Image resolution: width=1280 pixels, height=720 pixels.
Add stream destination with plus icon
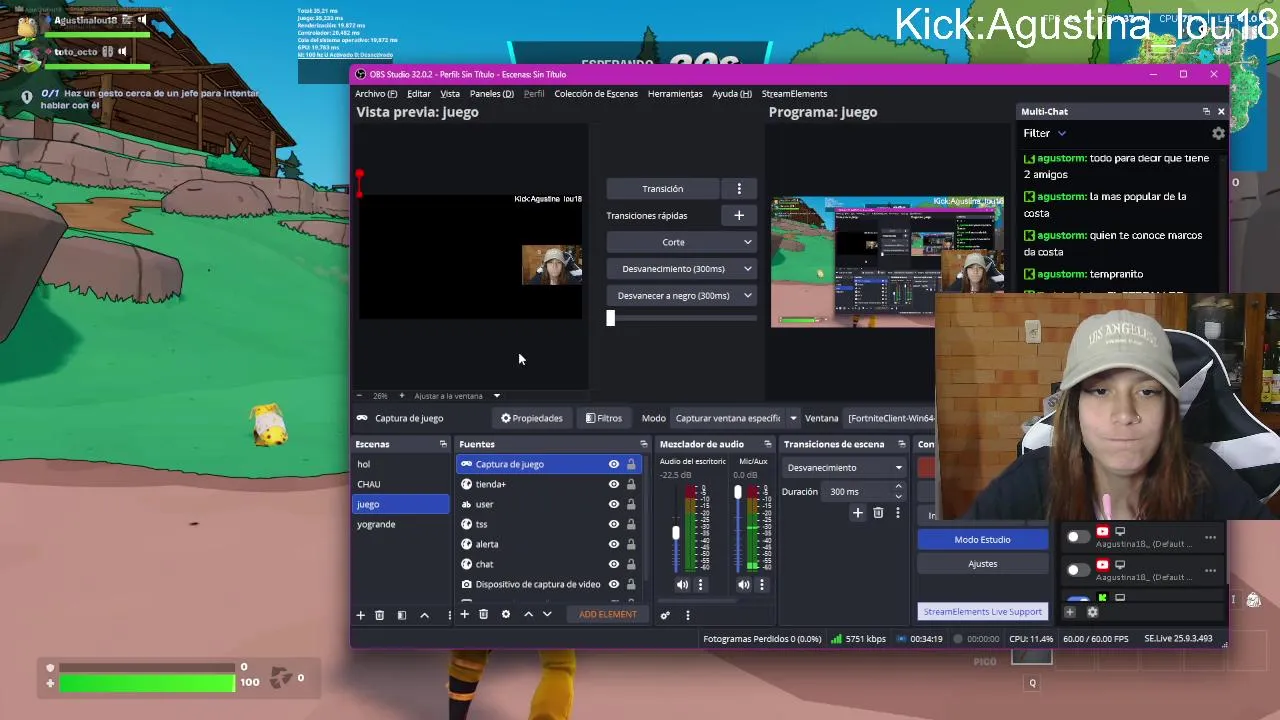[1070, 612]
